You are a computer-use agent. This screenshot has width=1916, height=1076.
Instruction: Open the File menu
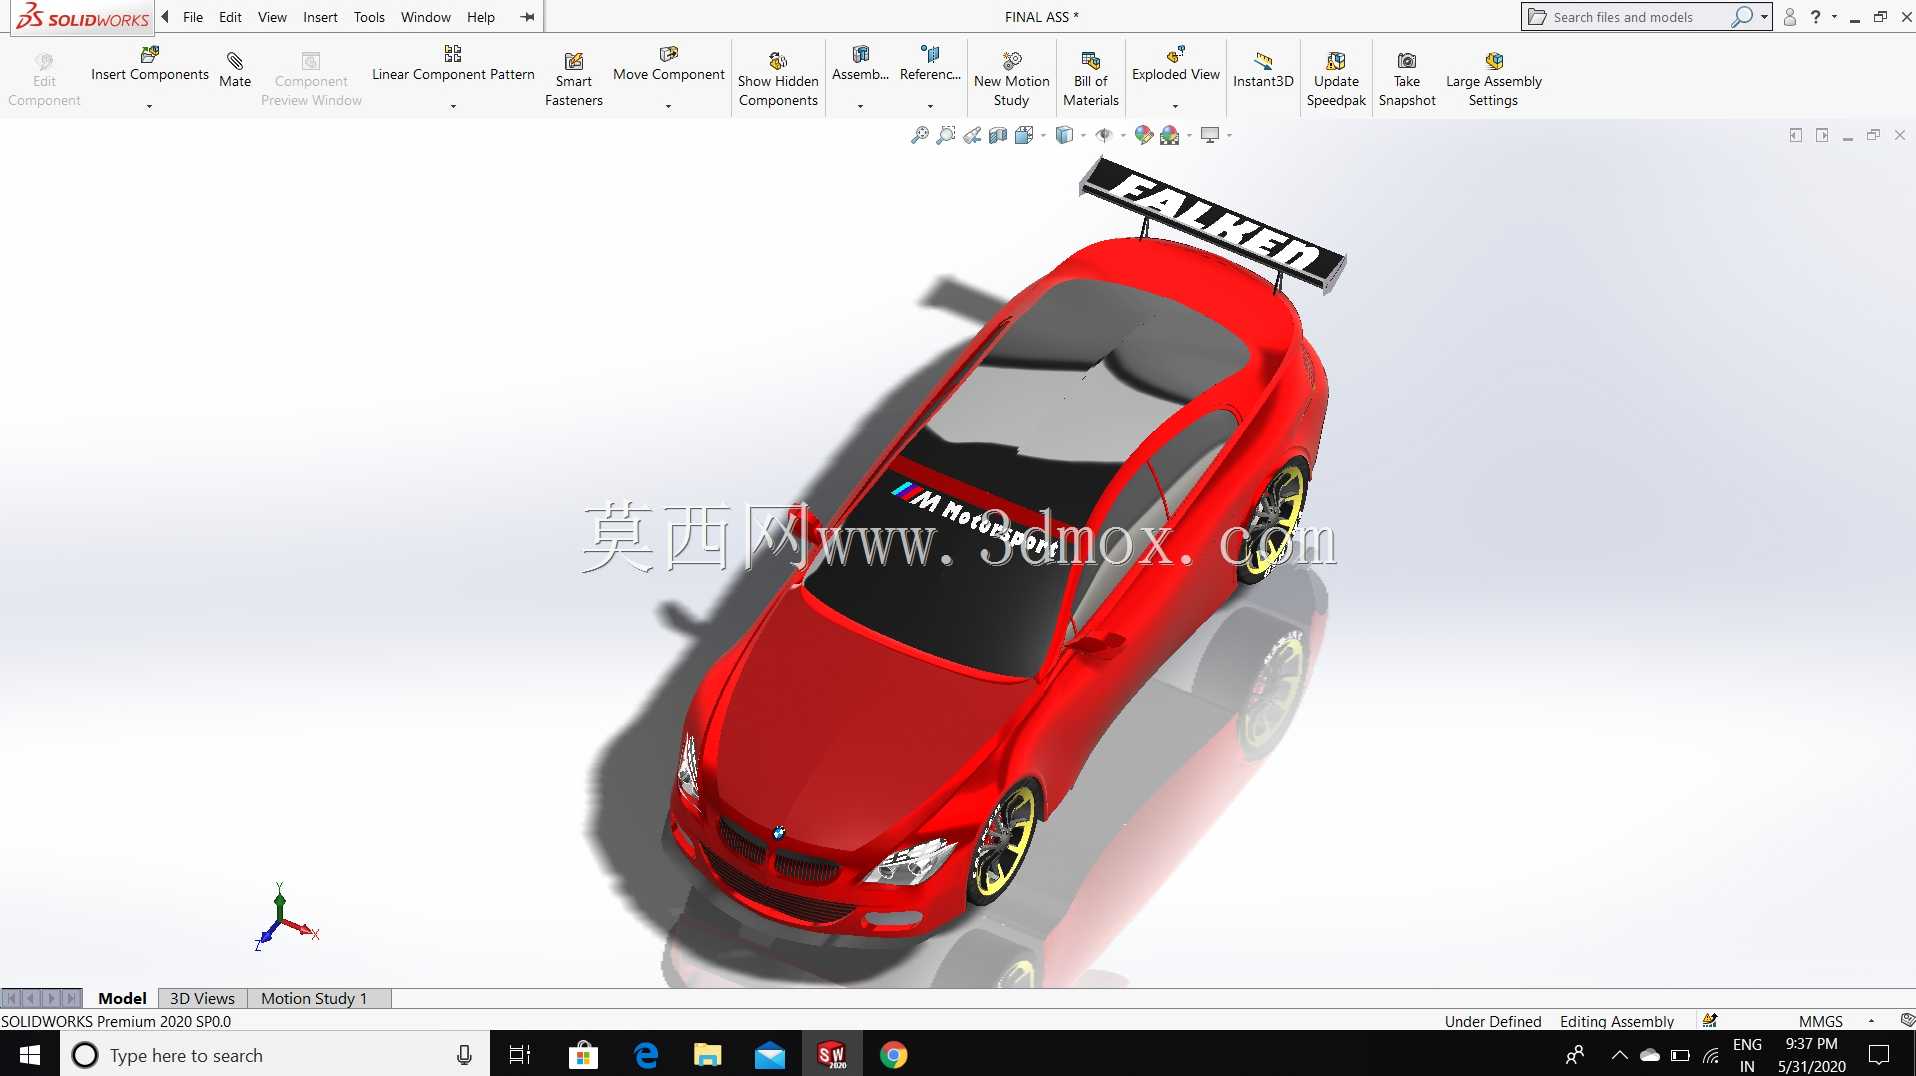coord(193,17)
